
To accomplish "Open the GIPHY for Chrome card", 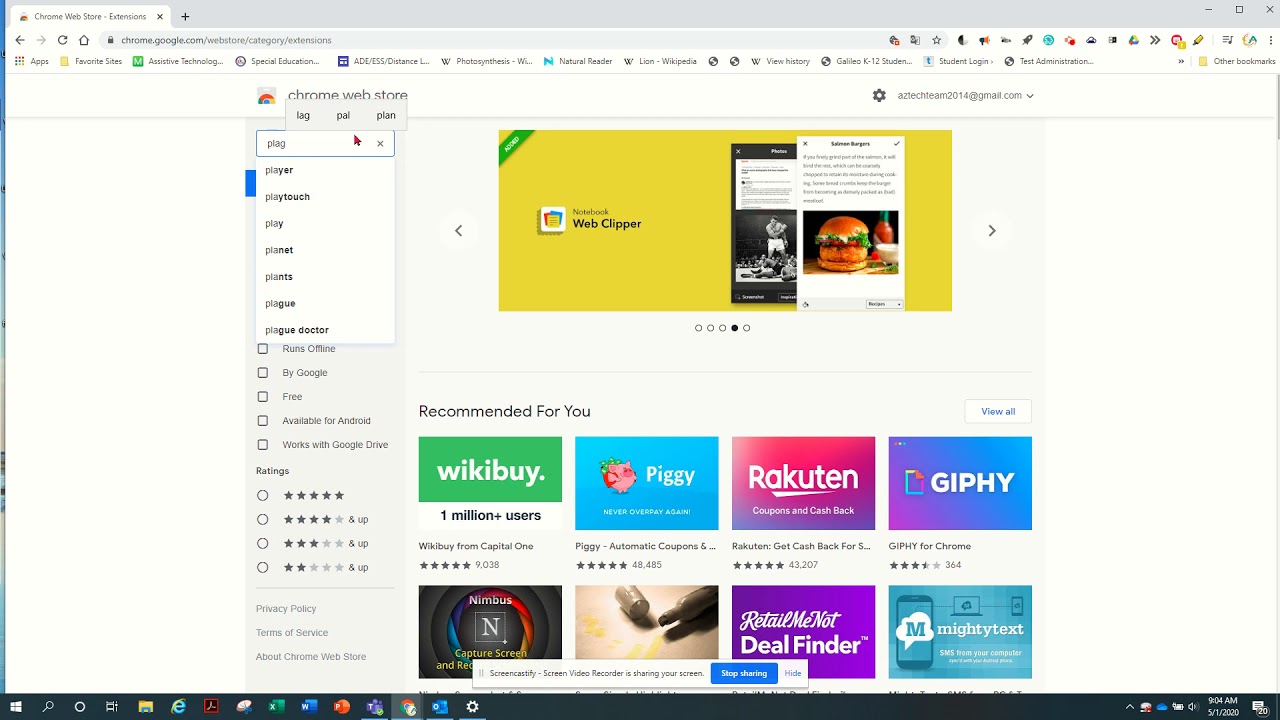I will tap(960, 504).
